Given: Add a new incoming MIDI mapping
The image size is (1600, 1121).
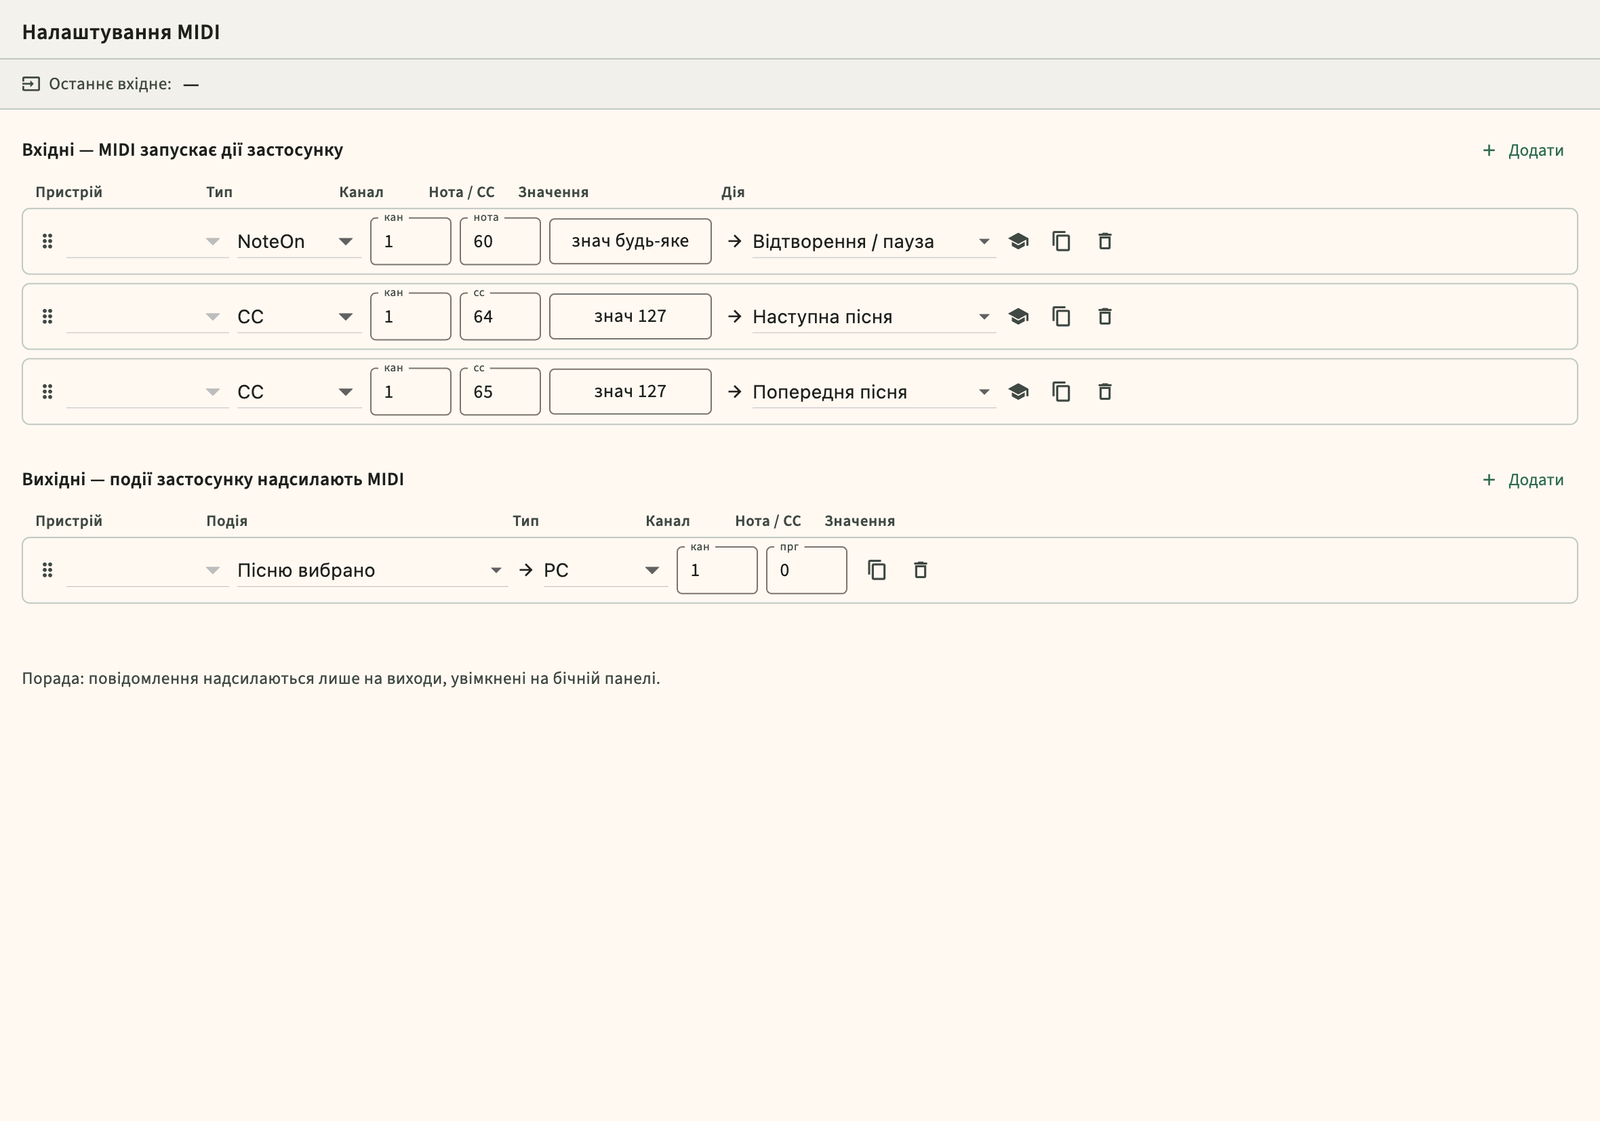Looking at the screenshot, I should coord(1523,150).
